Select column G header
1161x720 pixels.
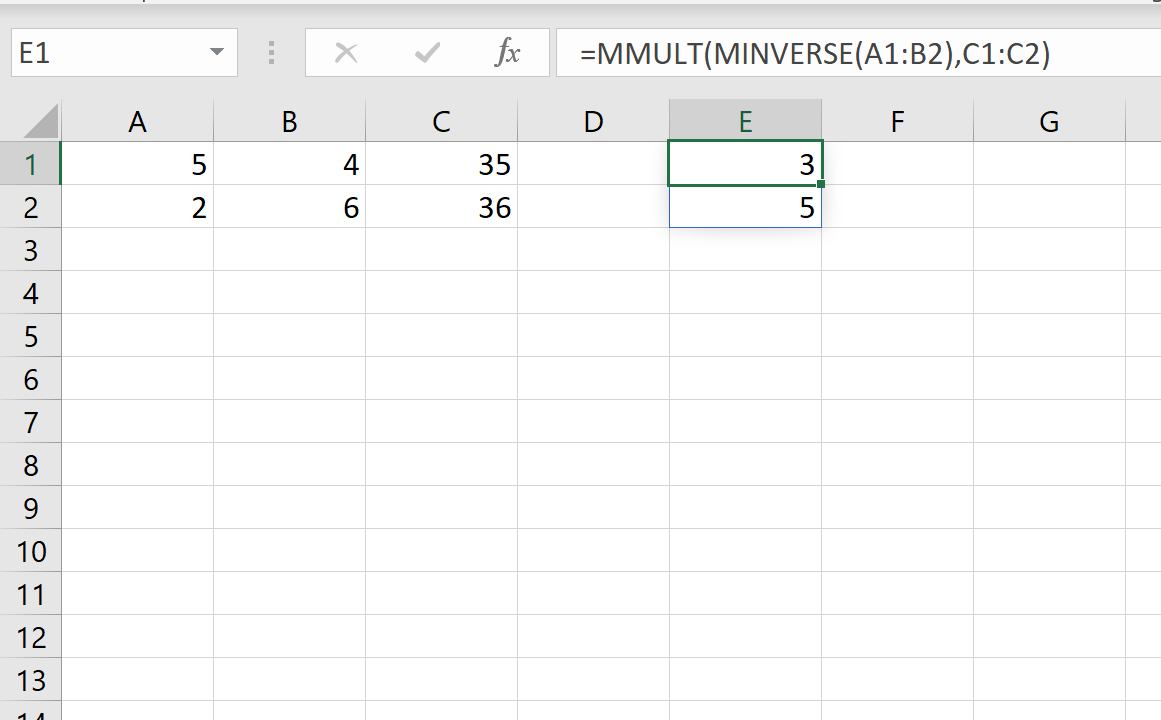tap(1048, 122)
